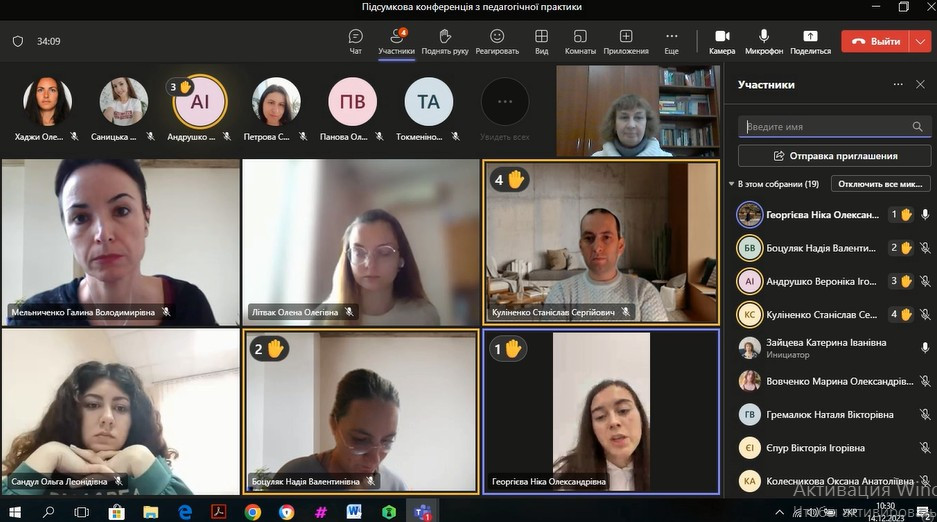The width and height of the screenshot is (937, 522).
Task: Open the Приложения apps icon
Action: pyautogui.click(x=626, y=40)
